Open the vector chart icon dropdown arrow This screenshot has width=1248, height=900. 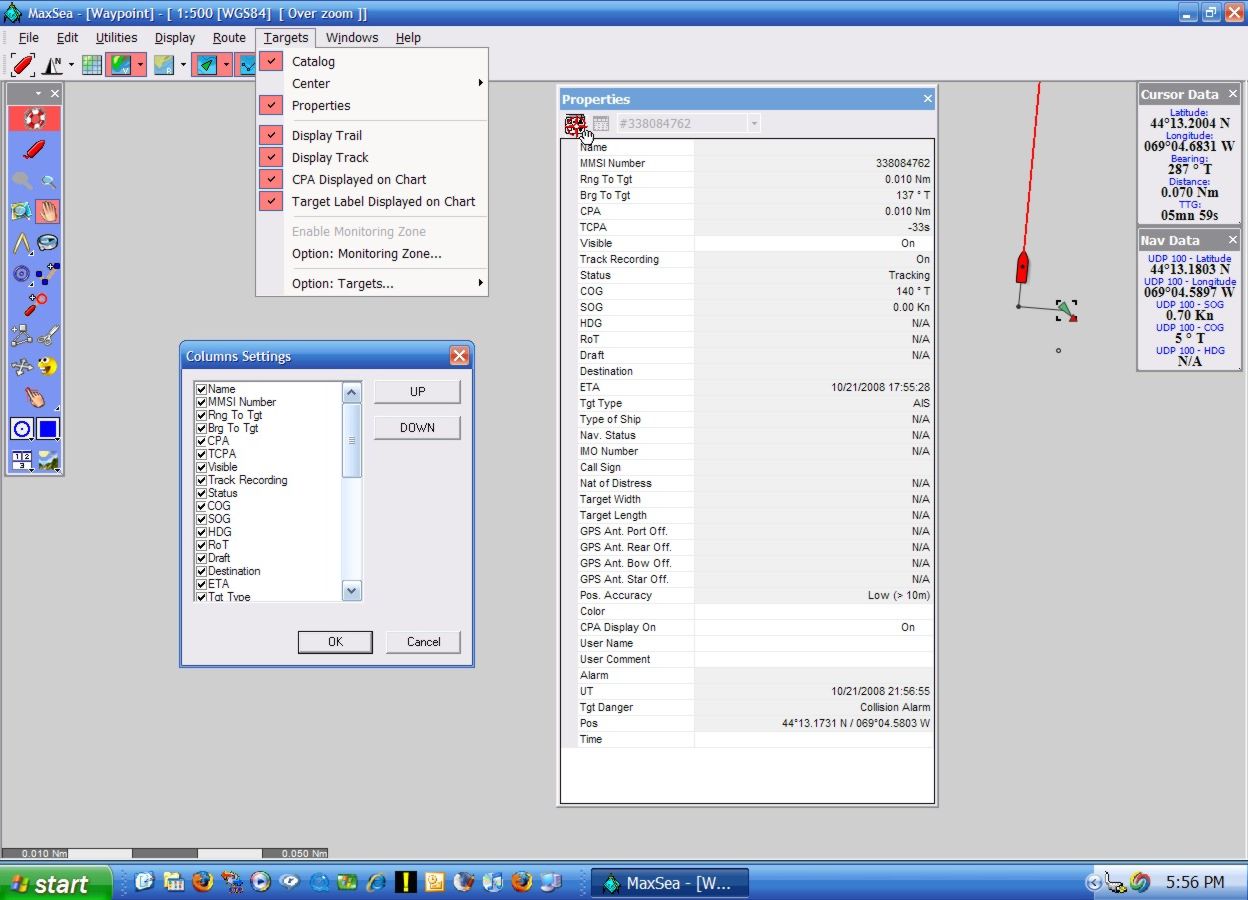(x=141, y=65)
